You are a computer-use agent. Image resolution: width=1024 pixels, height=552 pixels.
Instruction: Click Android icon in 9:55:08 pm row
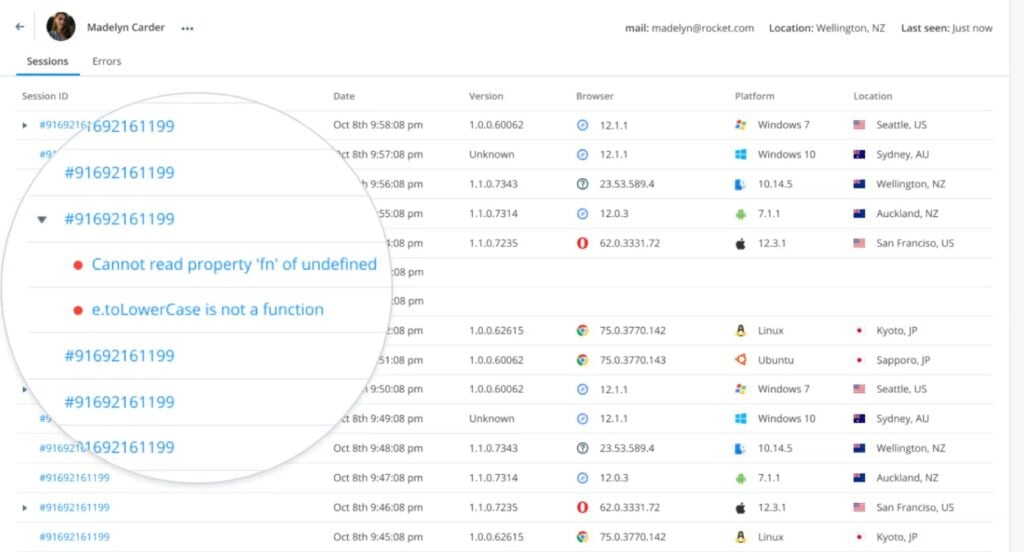point(741,214)
